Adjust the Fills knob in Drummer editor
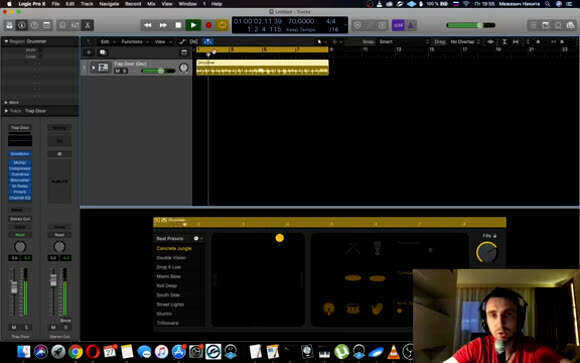Viewport: 580px width, 363px height. click(487, 252)
